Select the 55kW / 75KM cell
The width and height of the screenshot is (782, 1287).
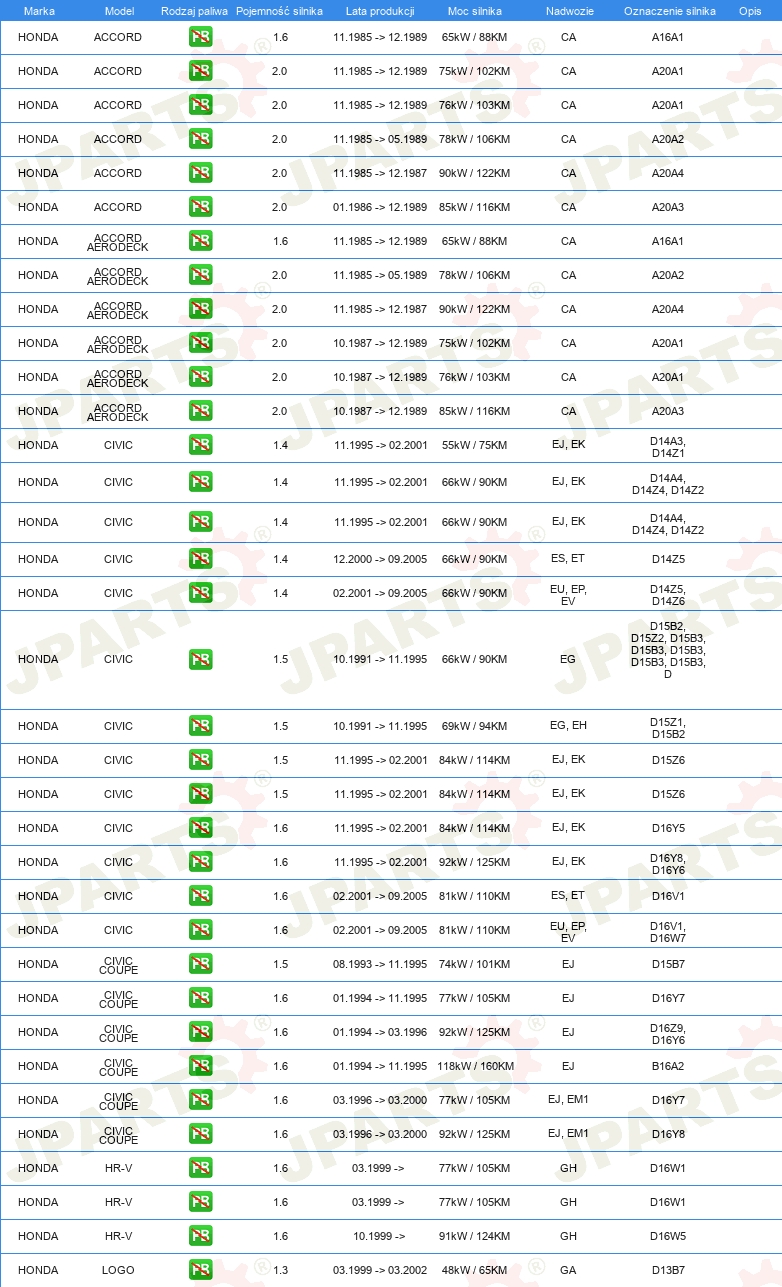click(x=475, y=445)
